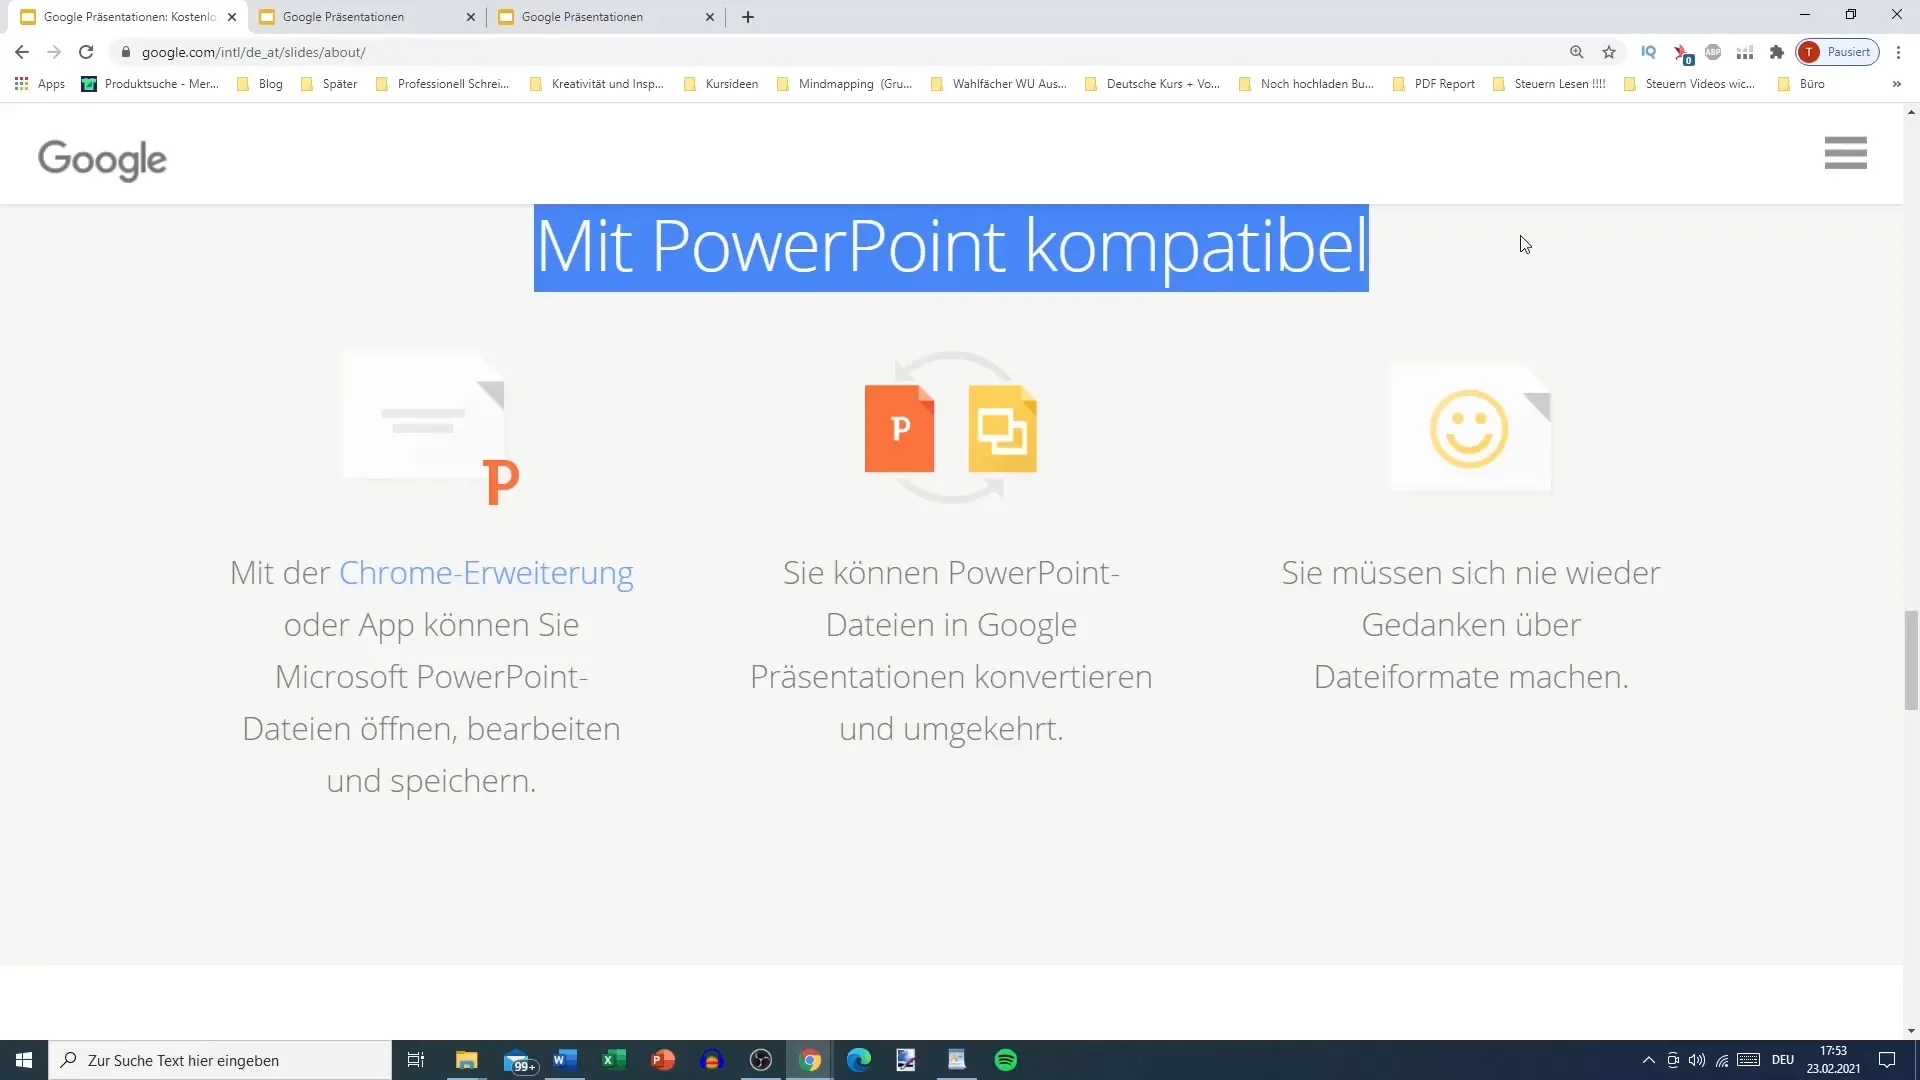This screenshot has height=1080, width=1920.
Task: Open the ABP adblock extension
Action: (x=1713, y=52)
